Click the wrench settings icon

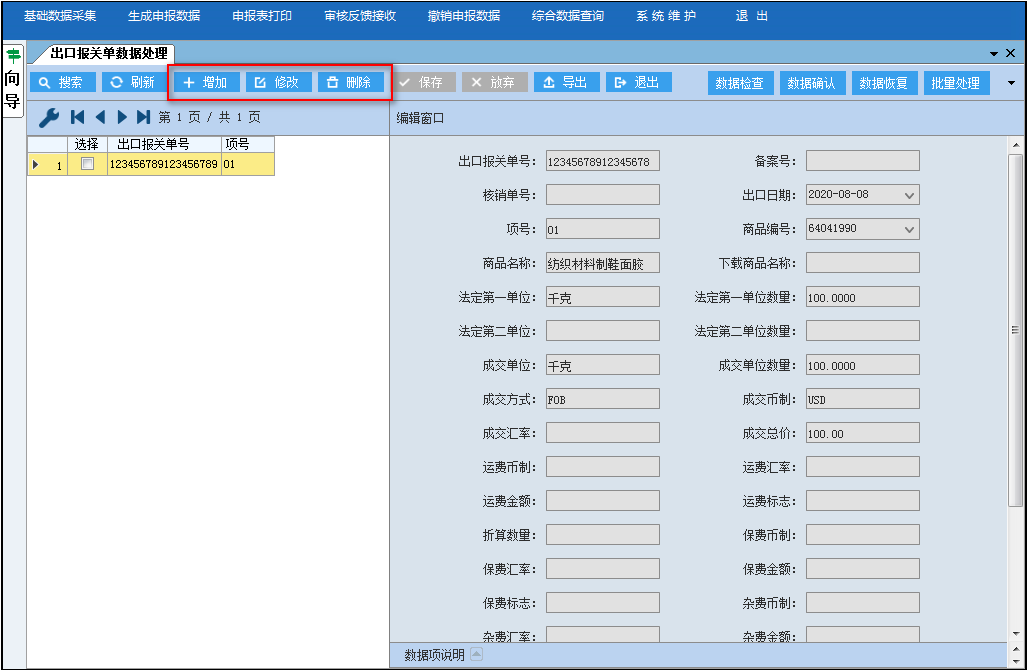pos(49,118)
